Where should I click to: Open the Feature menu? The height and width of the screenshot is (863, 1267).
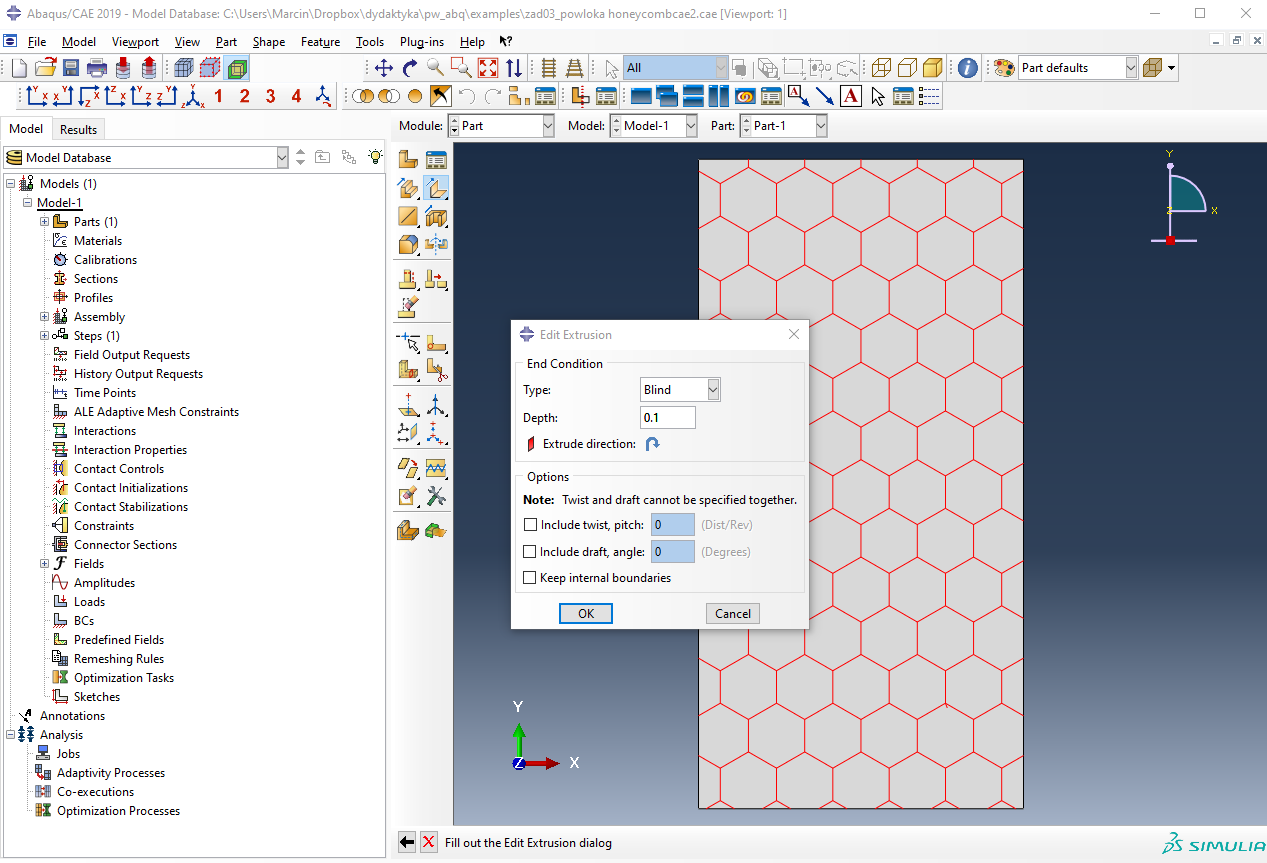[x=320, y=42]
